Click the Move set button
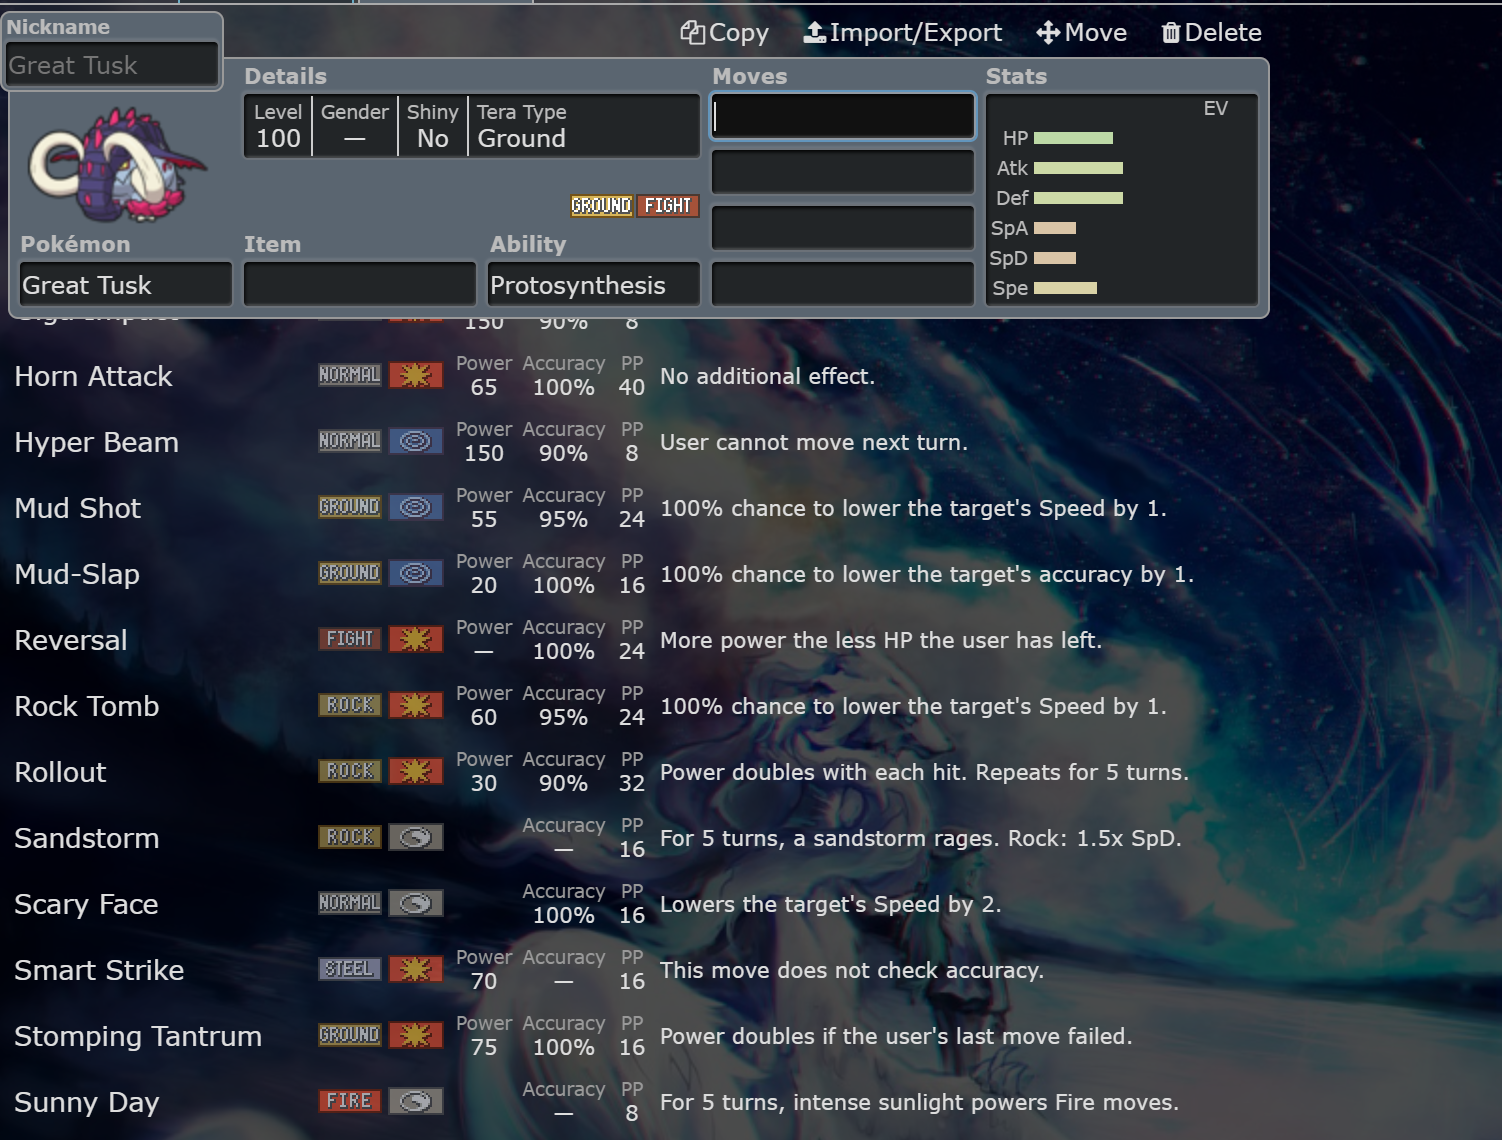1502x1140 pixels. pyautogui.click(x=1081, y=33)
